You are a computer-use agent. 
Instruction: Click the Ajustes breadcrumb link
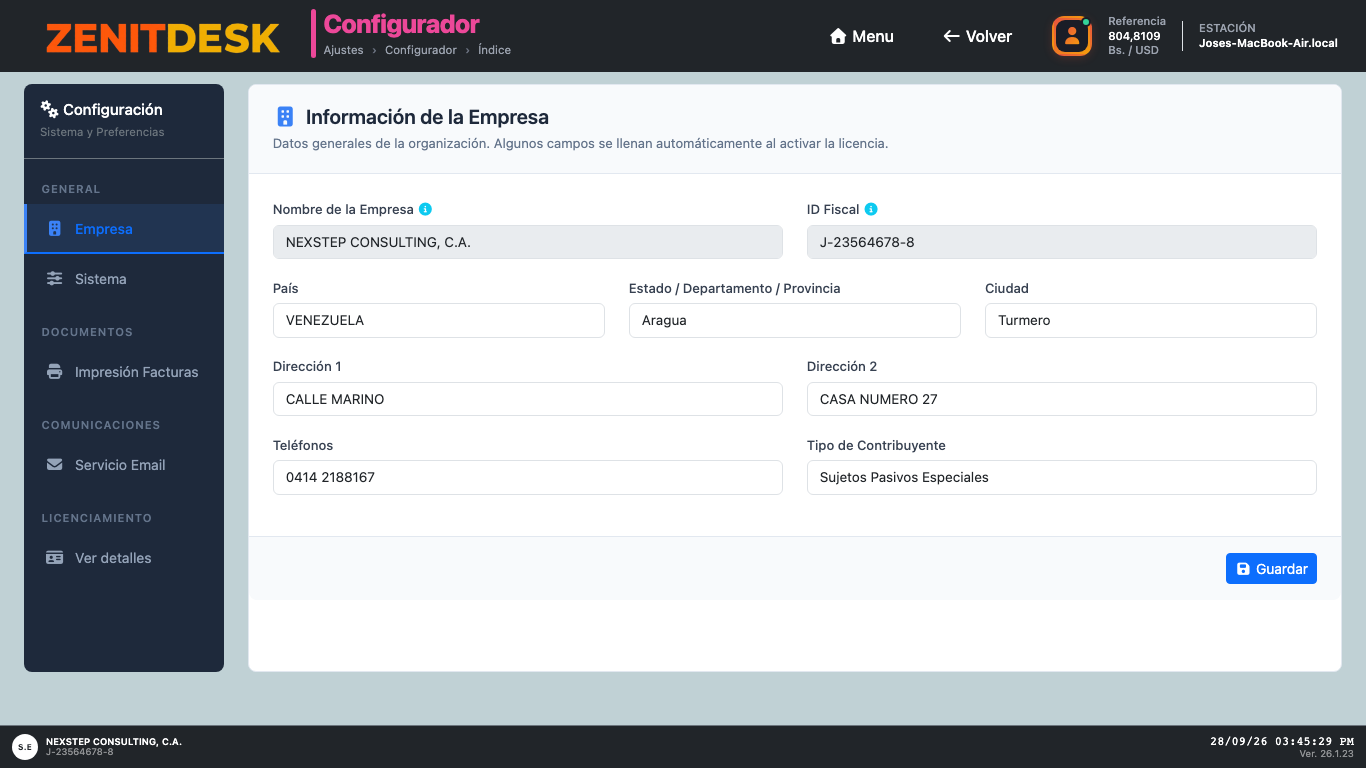344,50
